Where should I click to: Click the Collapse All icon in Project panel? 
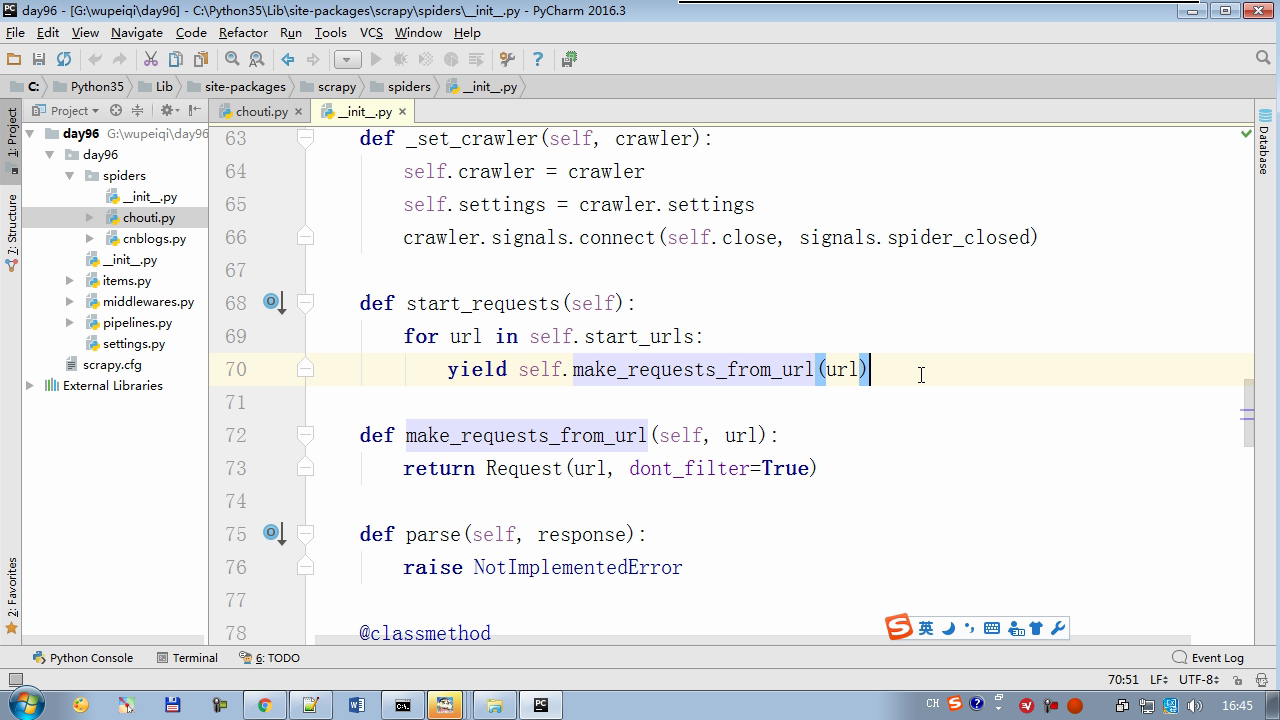click(138, 111)
